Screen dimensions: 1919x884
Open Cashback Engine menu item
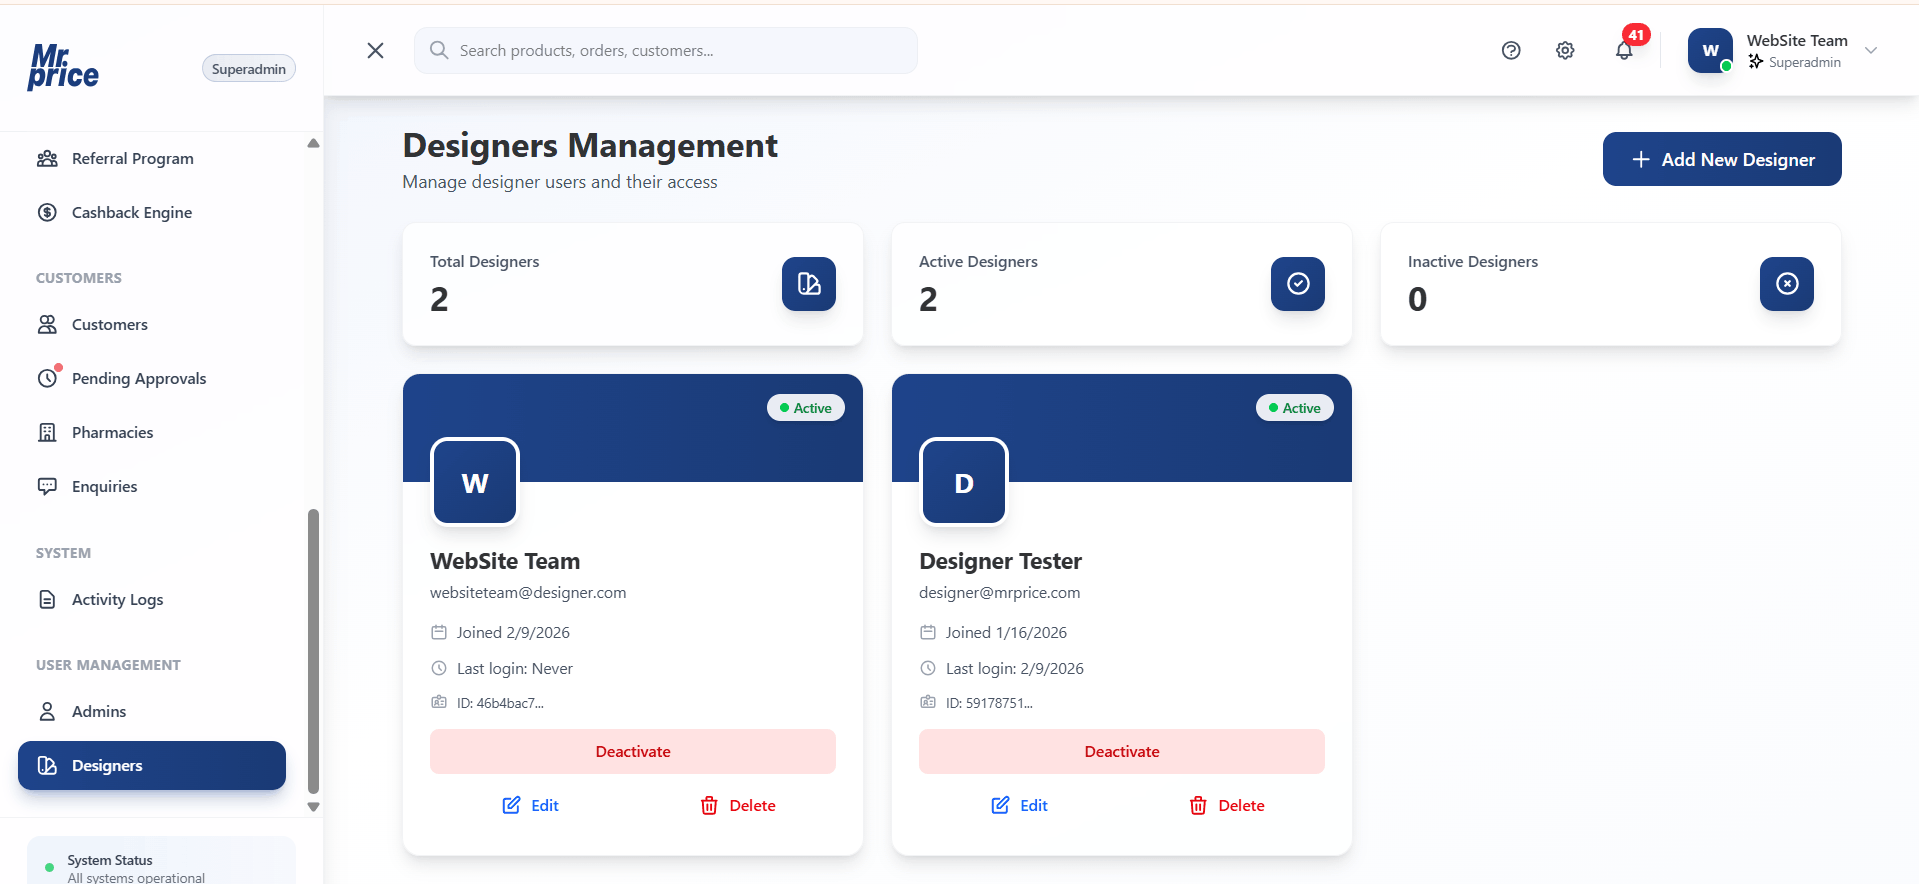point(152,212)
